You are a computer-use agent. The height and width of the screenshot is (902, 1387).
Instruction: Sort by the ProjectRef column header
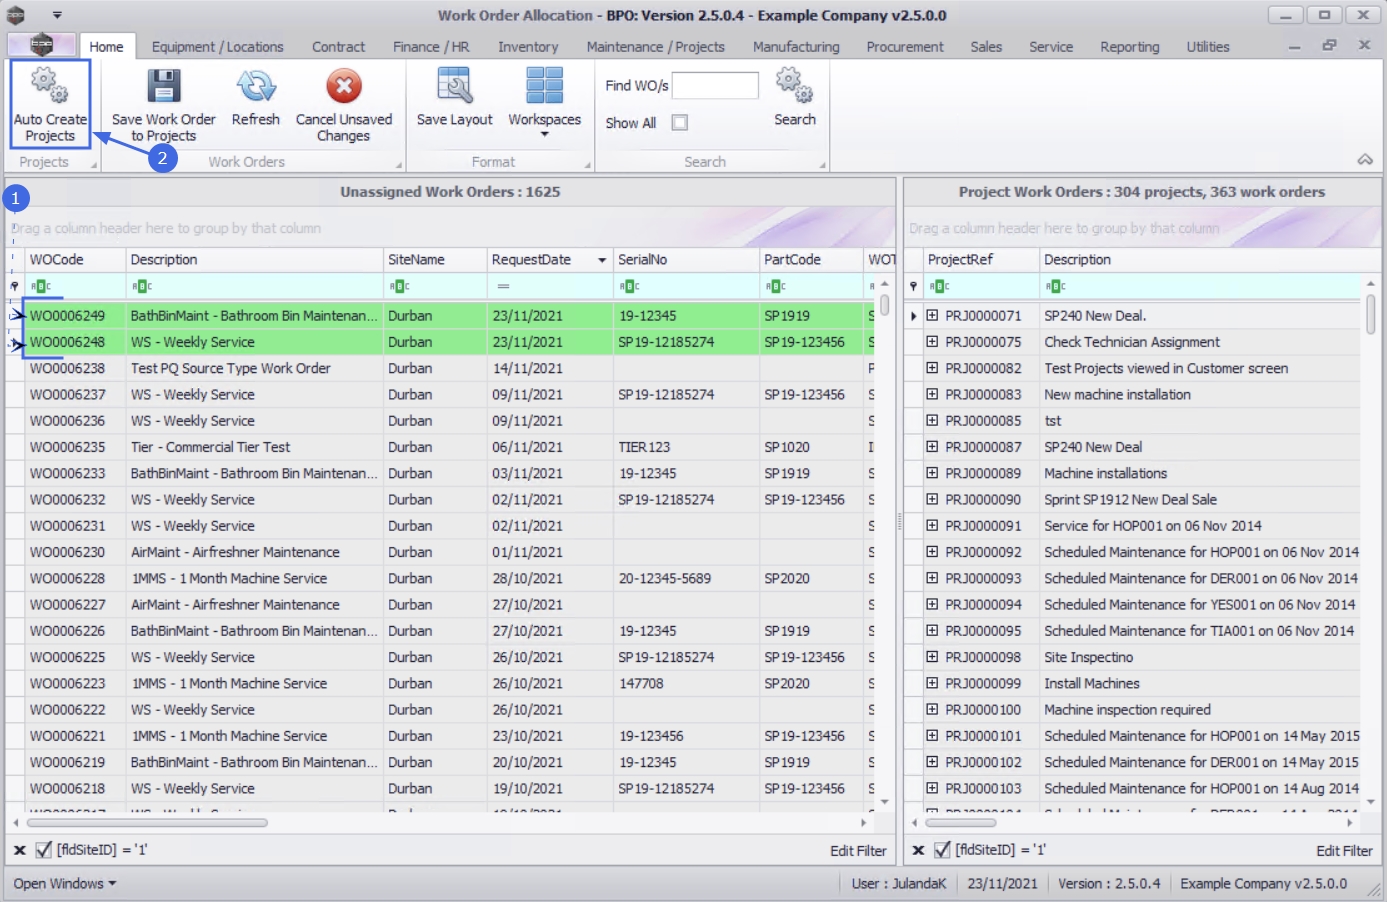click(x=981, y=260)
